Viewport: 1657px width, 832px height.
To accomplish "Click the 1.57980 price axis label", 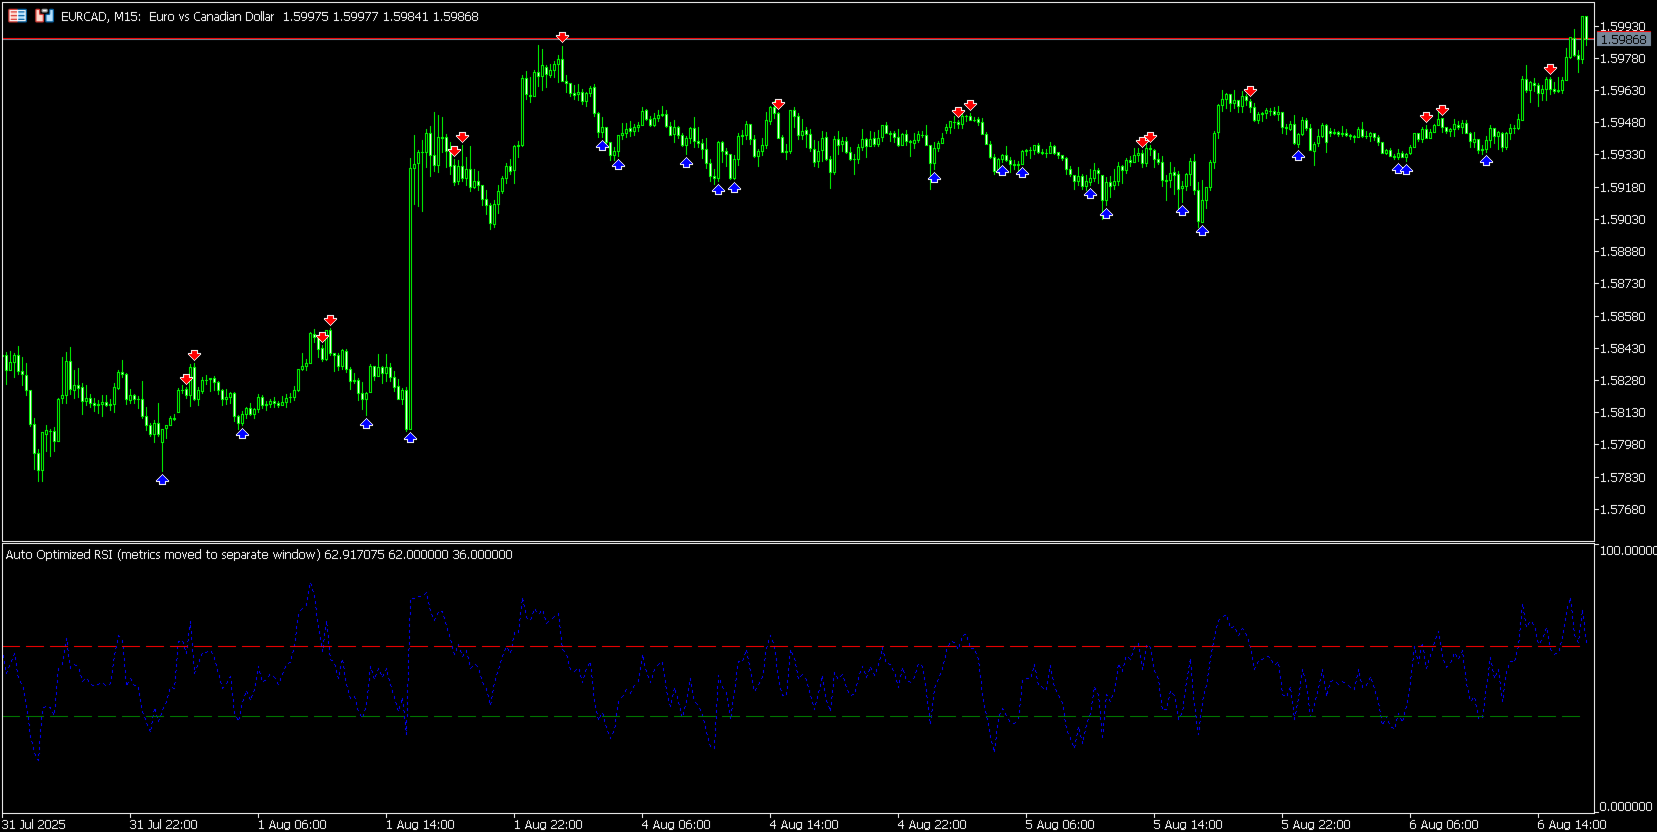I will [1623, 445].
